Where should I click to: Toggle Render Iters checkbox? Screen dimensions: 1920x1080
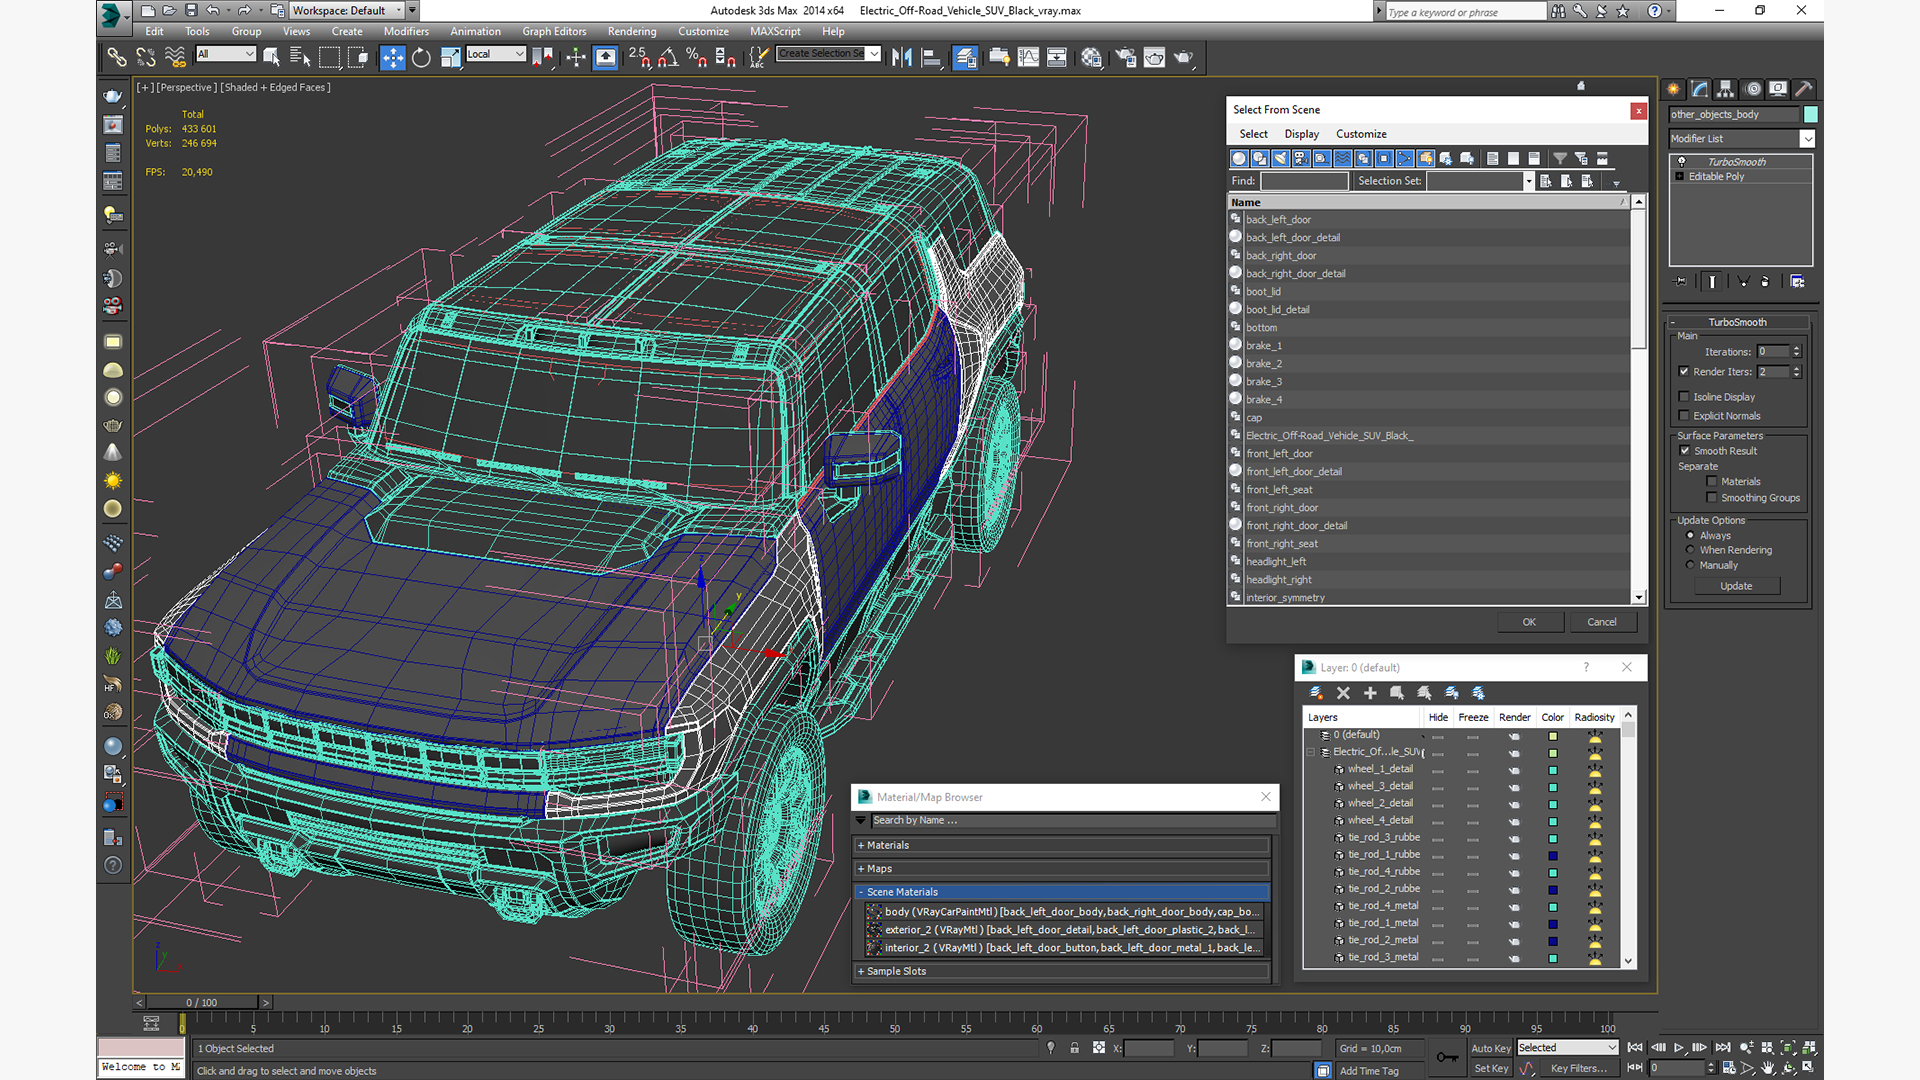pos(1684,372)
